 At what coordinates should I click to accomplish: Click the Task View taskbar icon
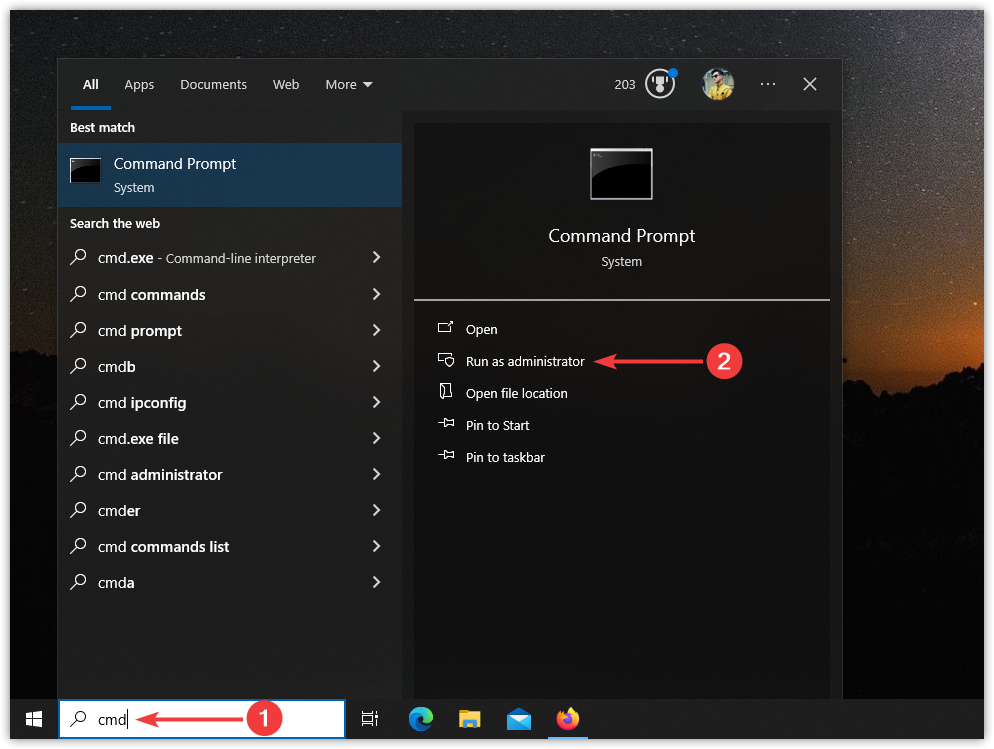370,718
